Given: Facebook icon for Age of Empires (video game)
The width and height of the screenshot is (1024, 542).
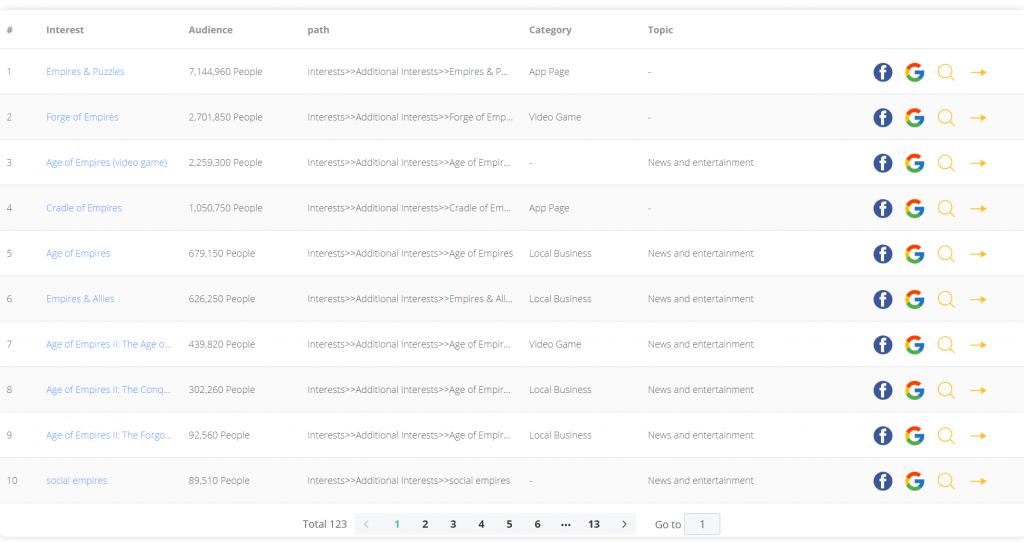Looking at the screenshot, I should click(x=882, y=163).
